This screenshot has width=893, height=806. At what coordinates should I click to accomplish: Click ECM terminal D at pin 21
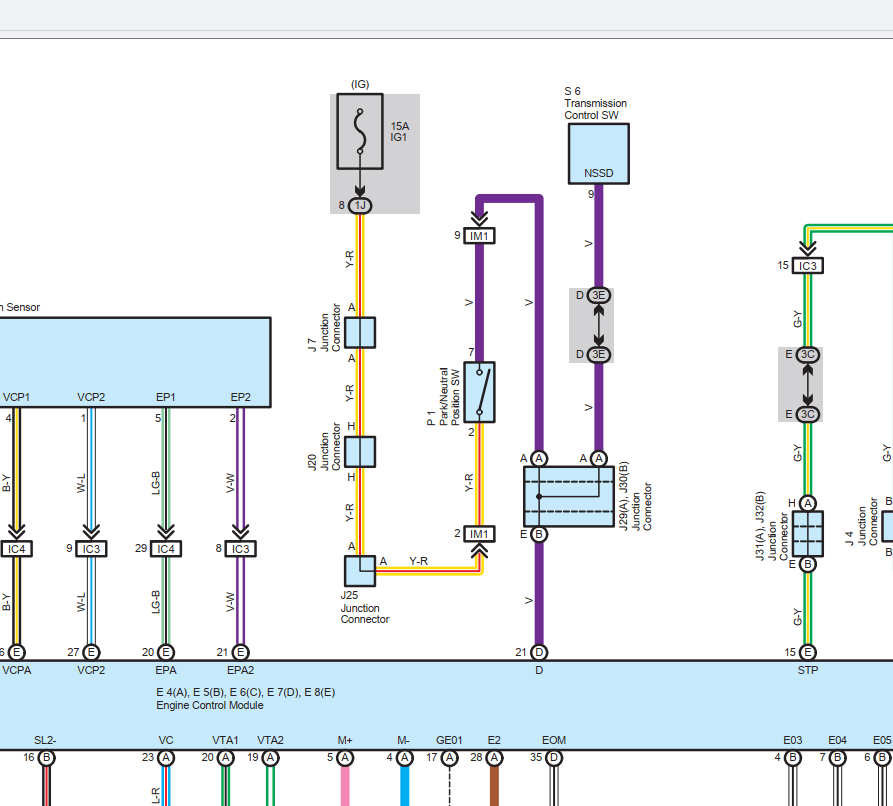pyautogui.click(x=539, y=652)
